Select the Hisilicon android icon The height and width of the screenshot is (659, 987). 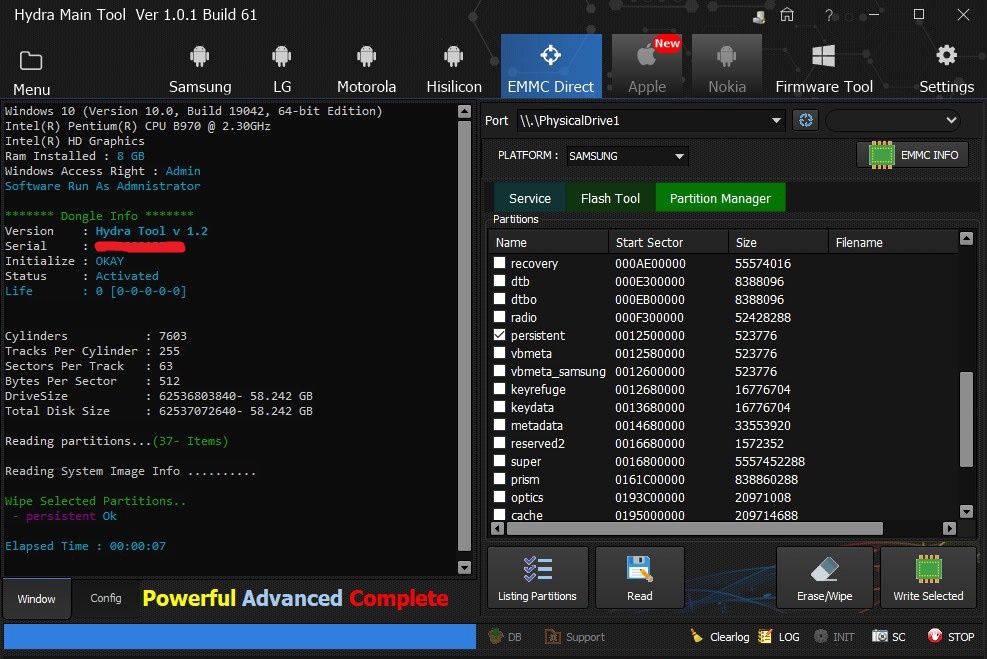tap(453, 57)
